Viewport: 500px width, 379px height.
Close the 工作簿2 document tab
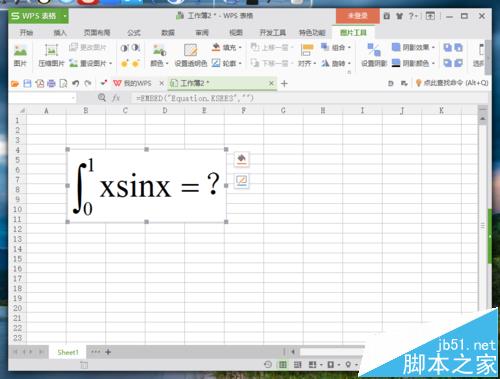pyautogui.click(x=271, y=83)
